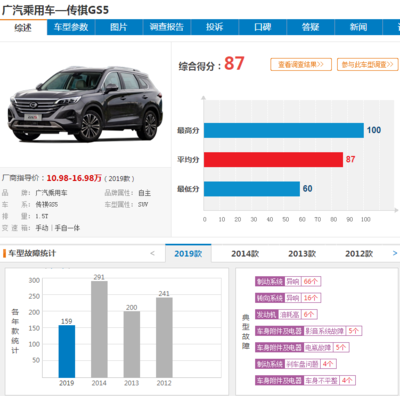Screen dimensions: 400x396
Task: Click the 参与此车型调查 button
Action: pyautogui.click(x=368, y=64)
